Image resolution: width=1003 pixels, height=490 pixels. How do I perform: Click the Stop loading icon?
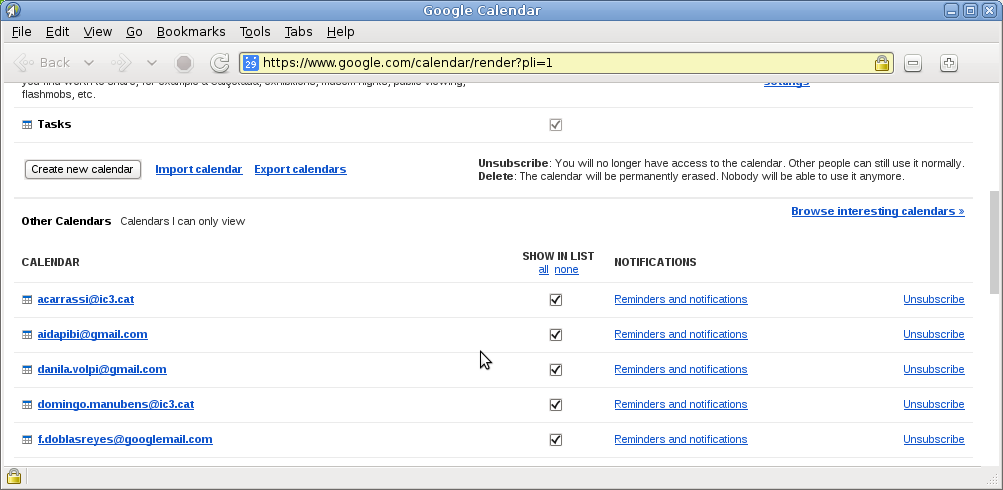[x=184, y=63]
